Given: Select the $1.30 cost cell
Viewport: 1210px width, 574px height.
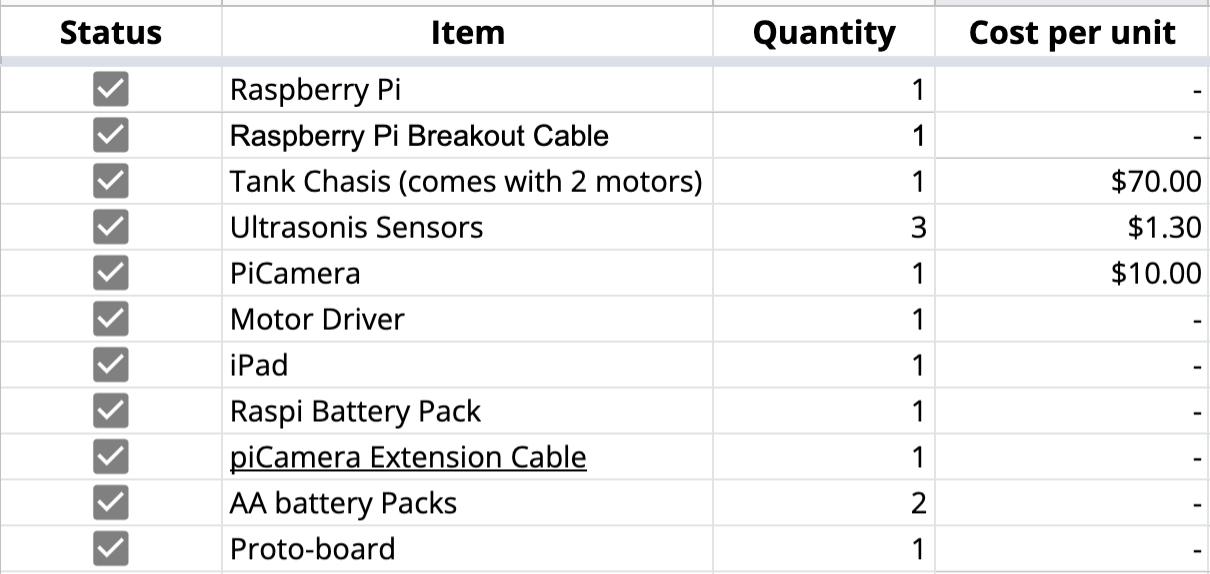Looking at the screenshot, I should coord(1073,227).
